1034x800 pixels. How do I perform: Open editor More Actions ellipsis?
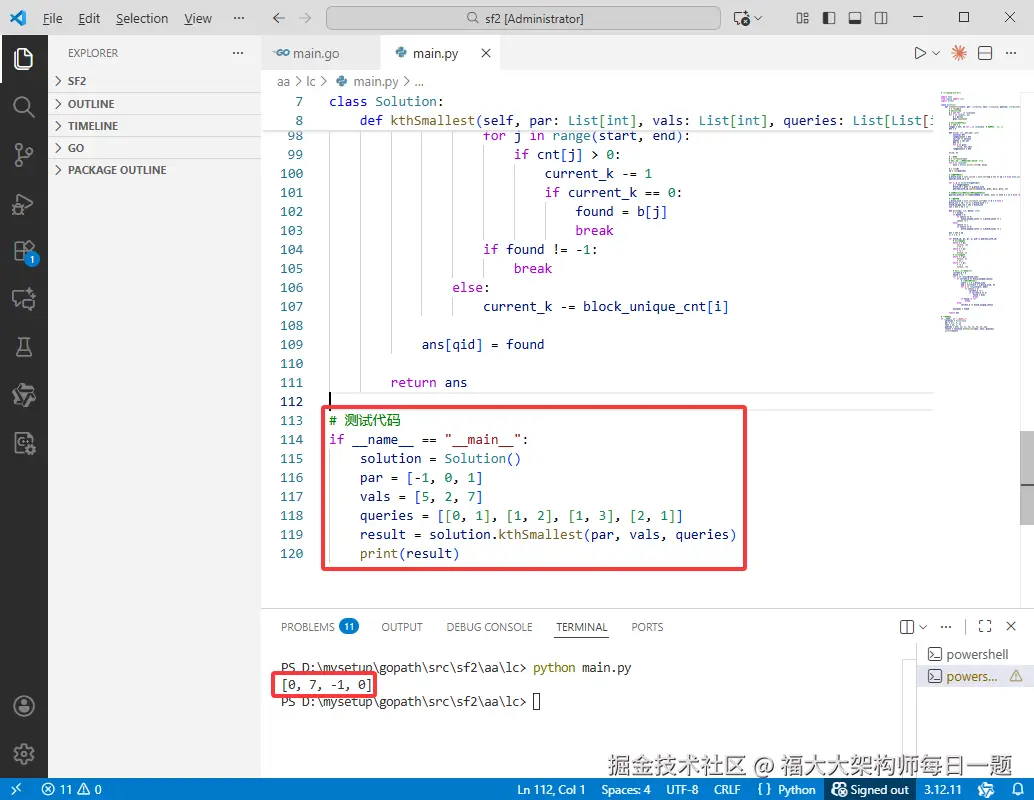[x=1011, y=53]
